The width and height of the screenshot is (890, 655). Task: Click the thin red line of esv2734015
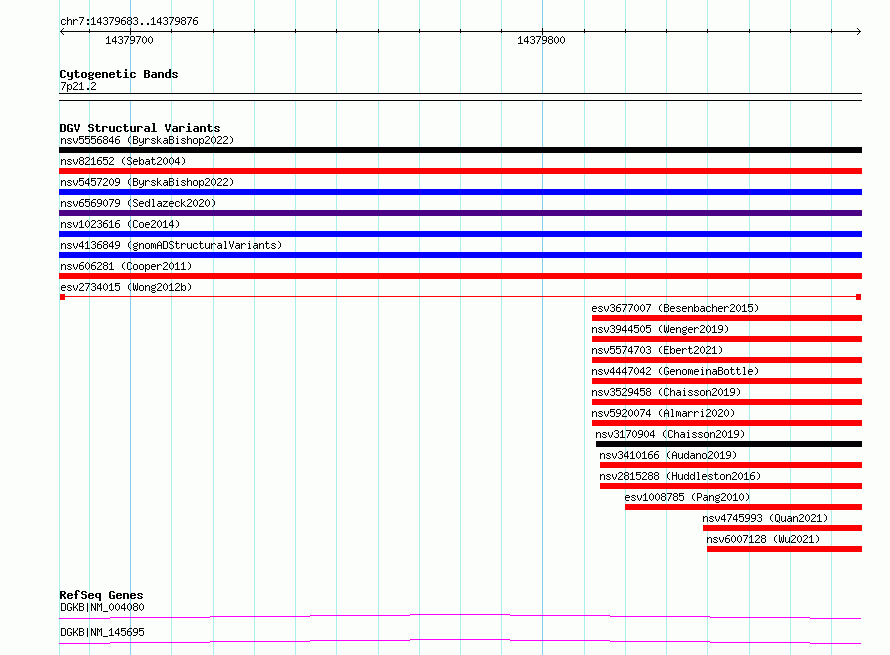(x=460, y=297)
